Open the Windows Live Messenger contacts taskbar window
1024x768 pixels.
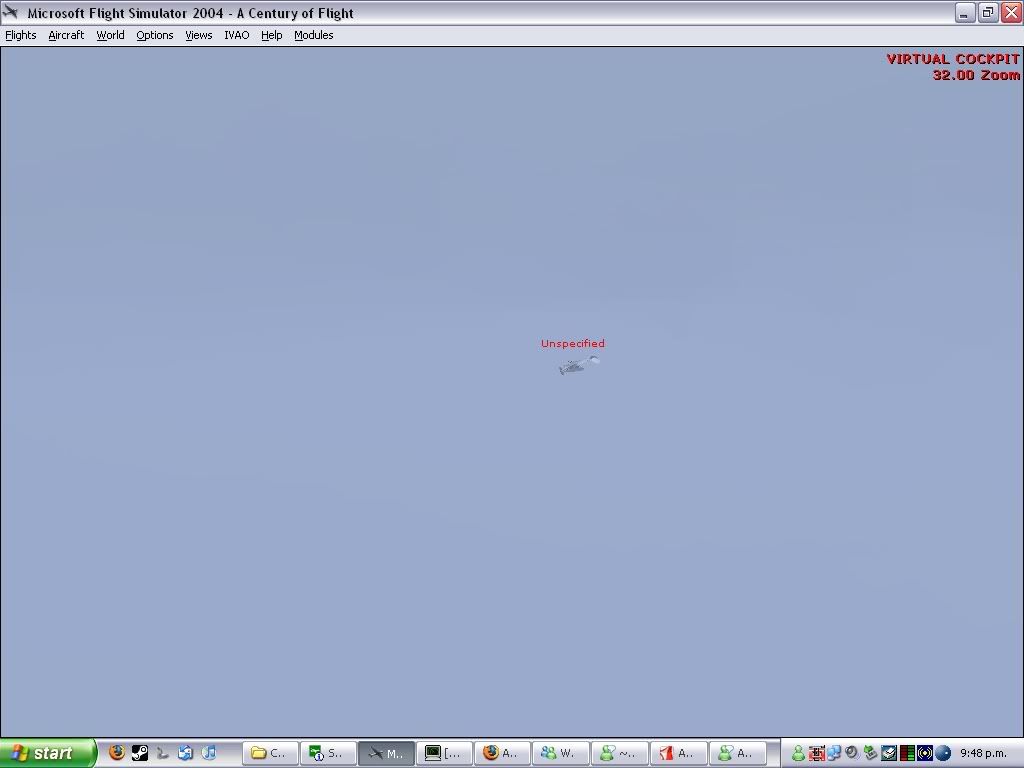(x=560, y=753)
